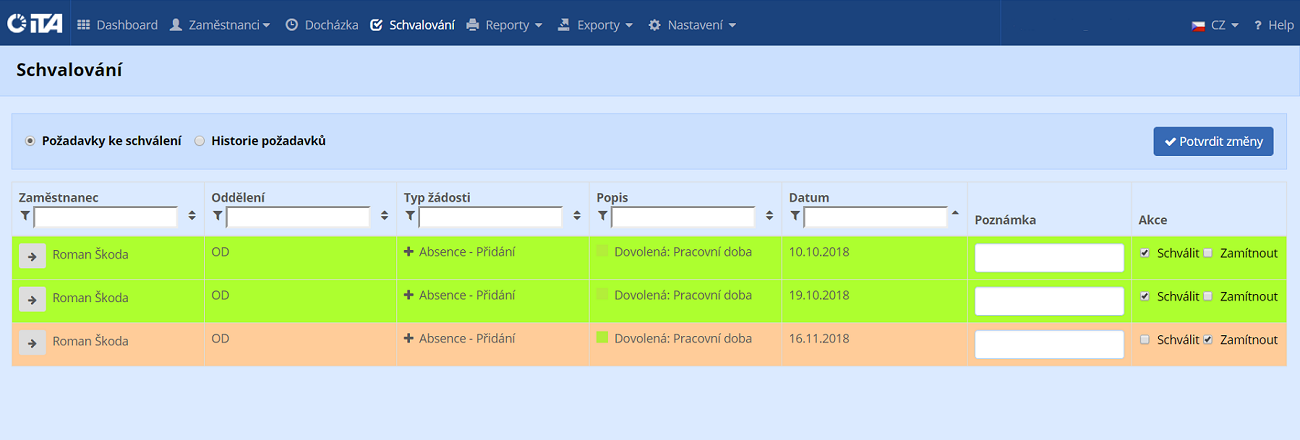Open the Help link

point(1273,25)
